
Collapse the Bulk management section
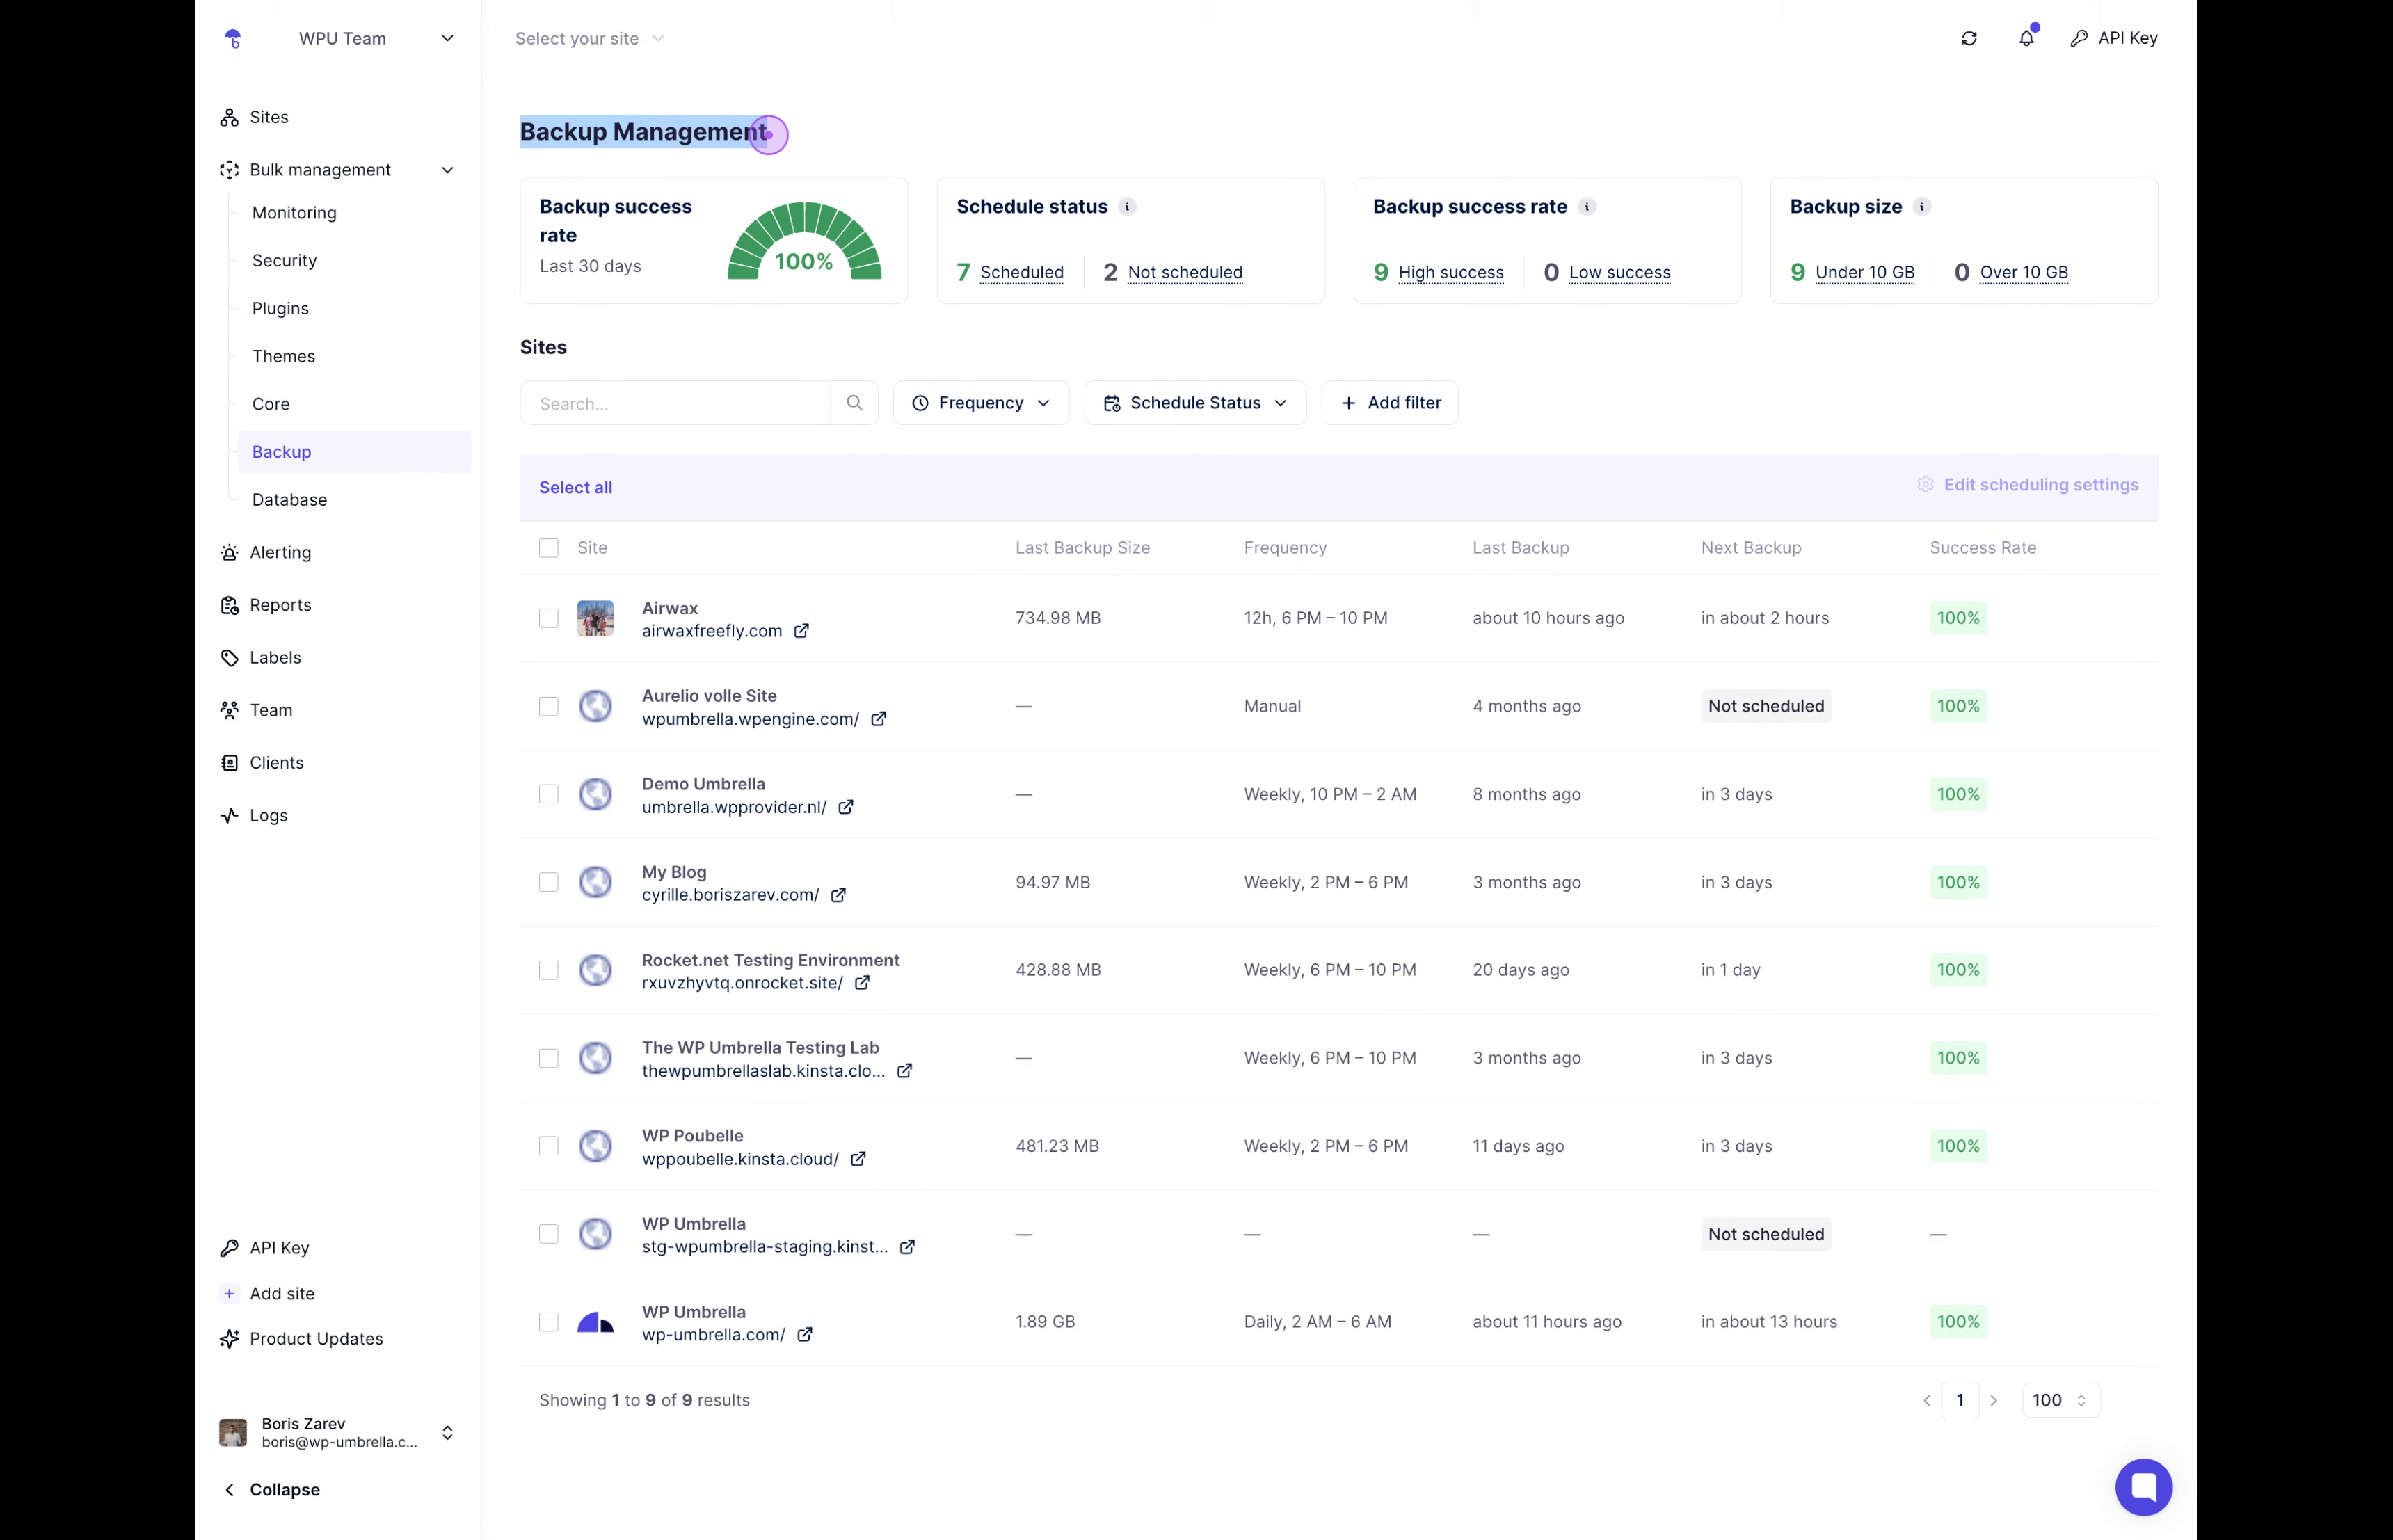447,170
